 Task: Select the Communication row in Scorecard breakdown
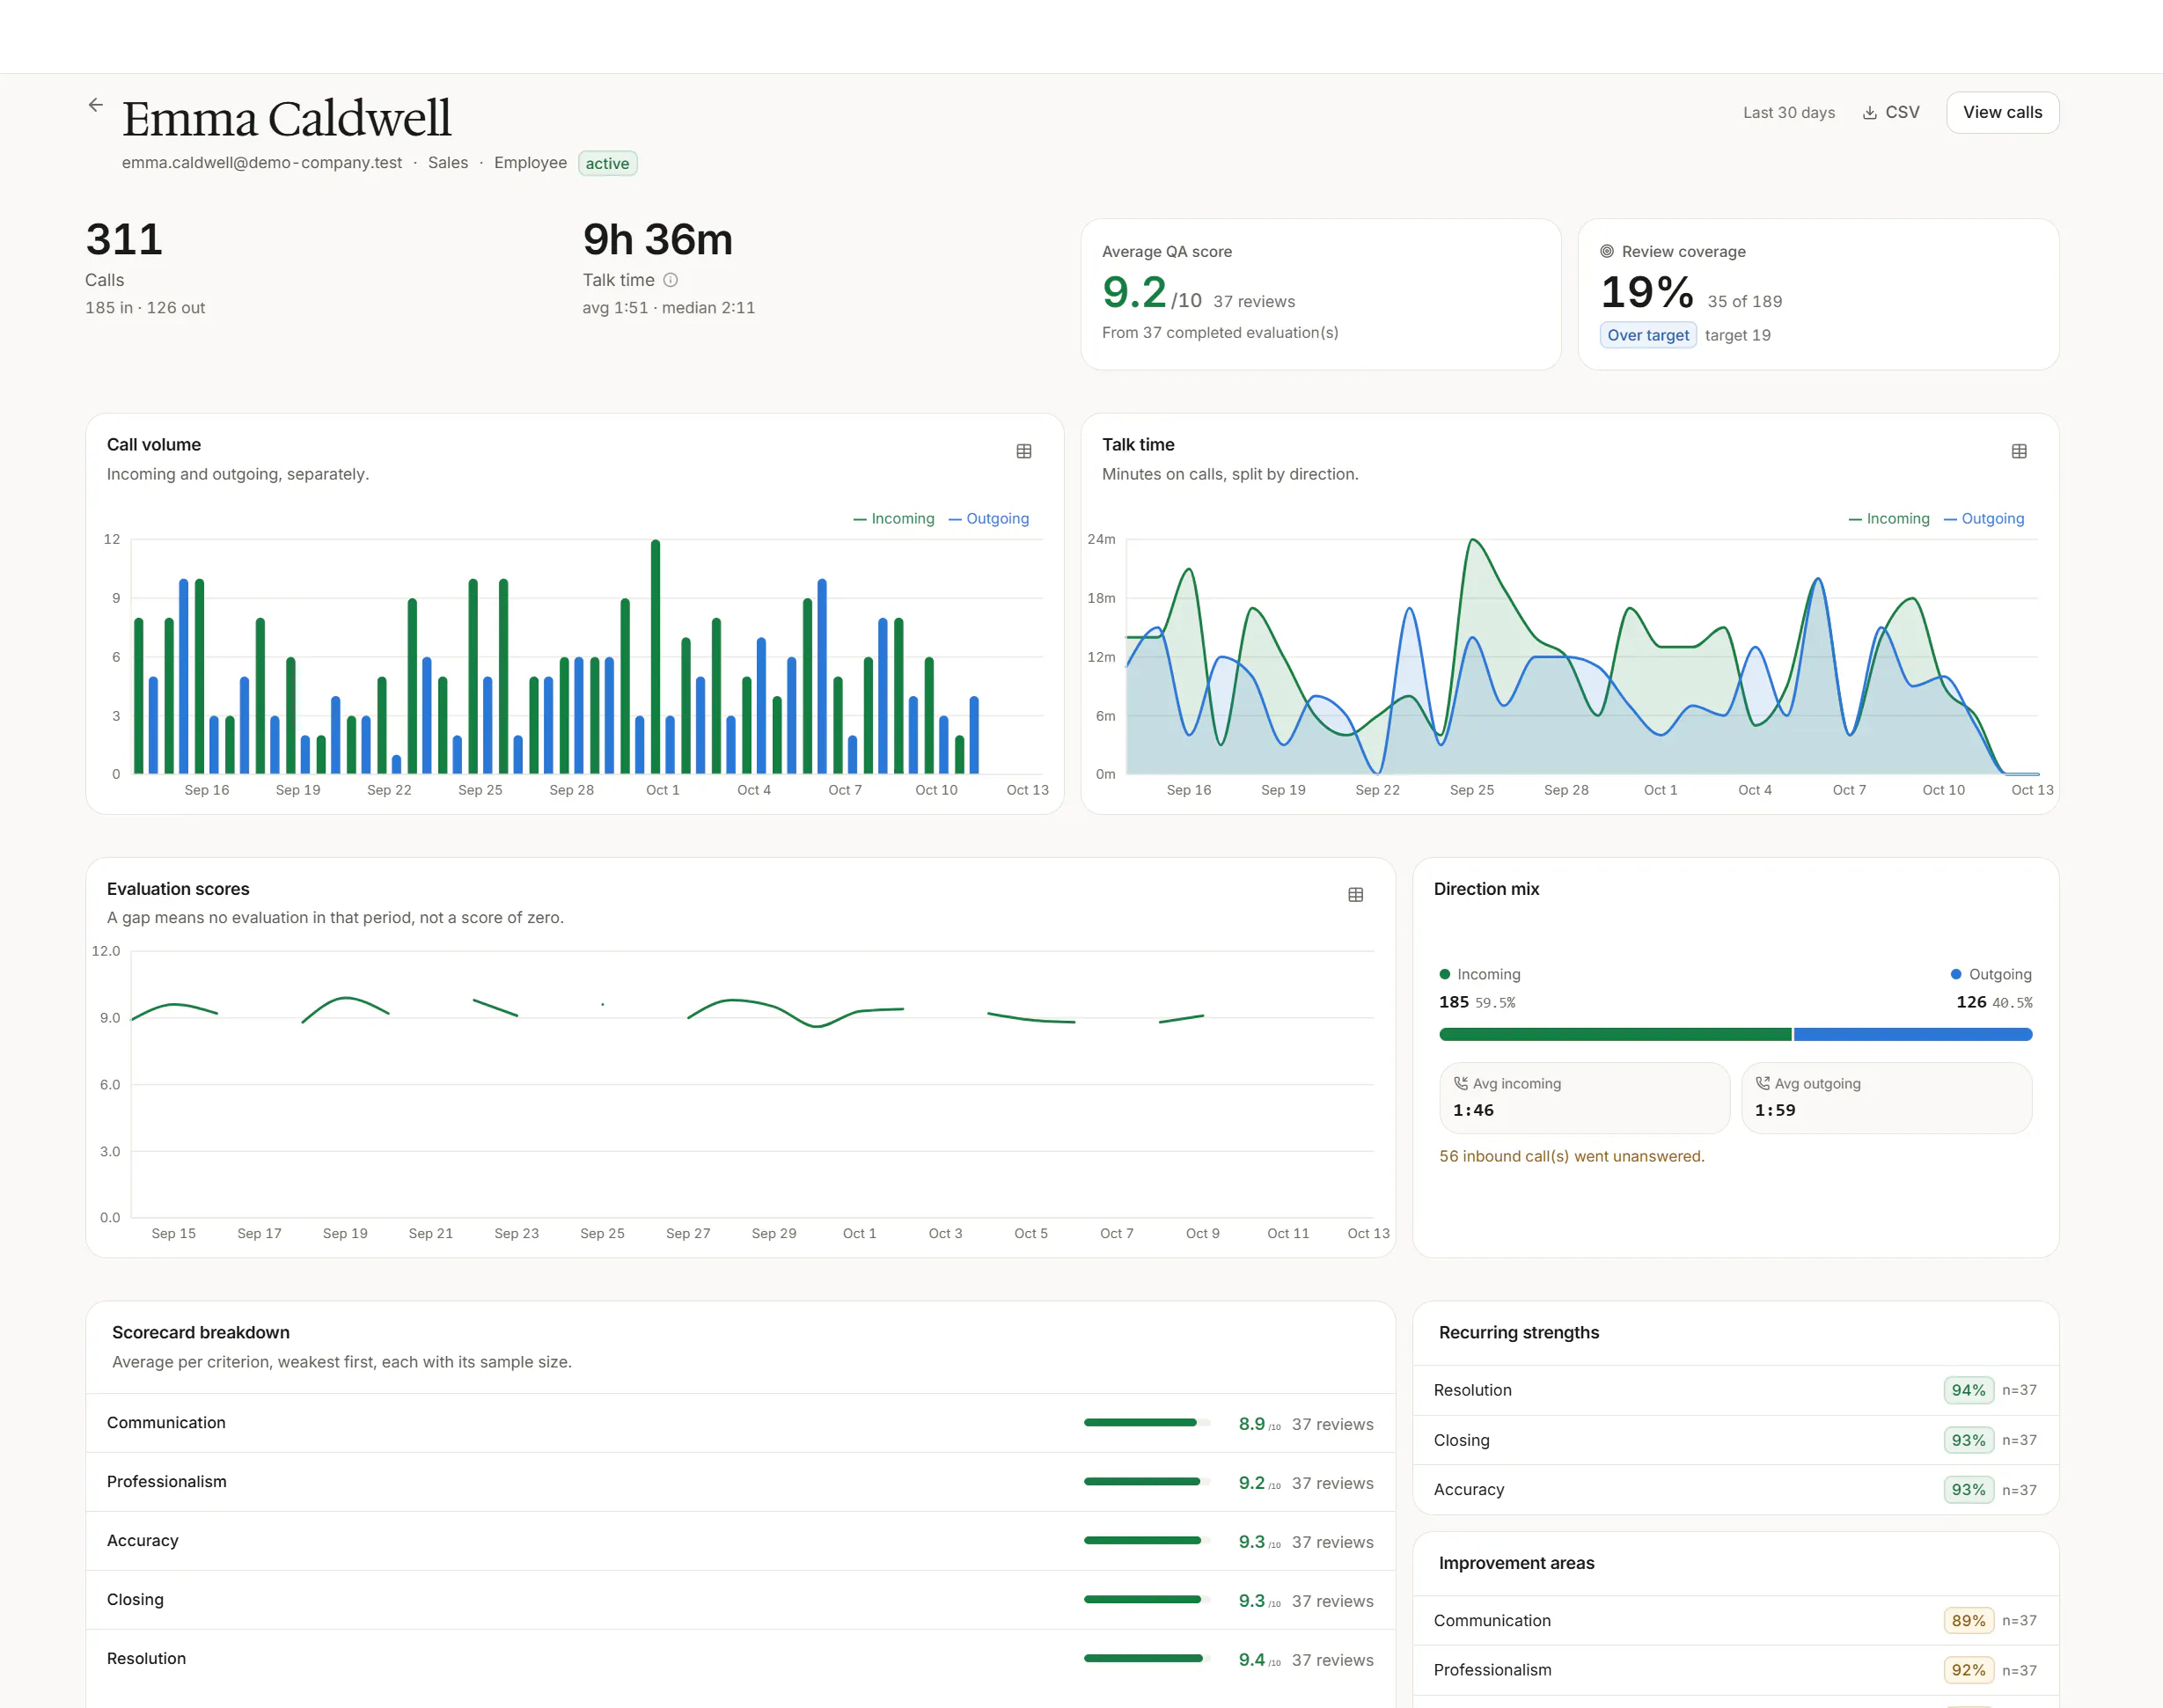coord(740,1423)
